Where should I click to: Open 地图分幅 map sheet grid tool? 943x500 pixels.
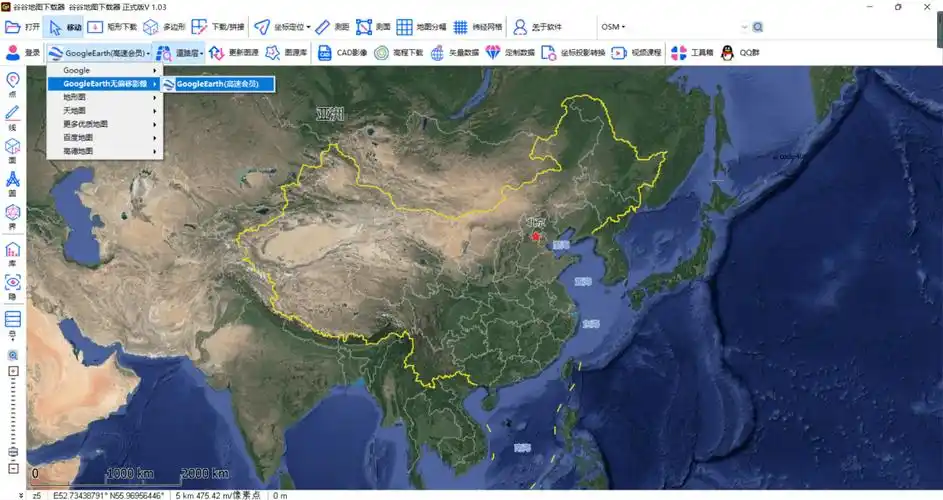(421, 27)
